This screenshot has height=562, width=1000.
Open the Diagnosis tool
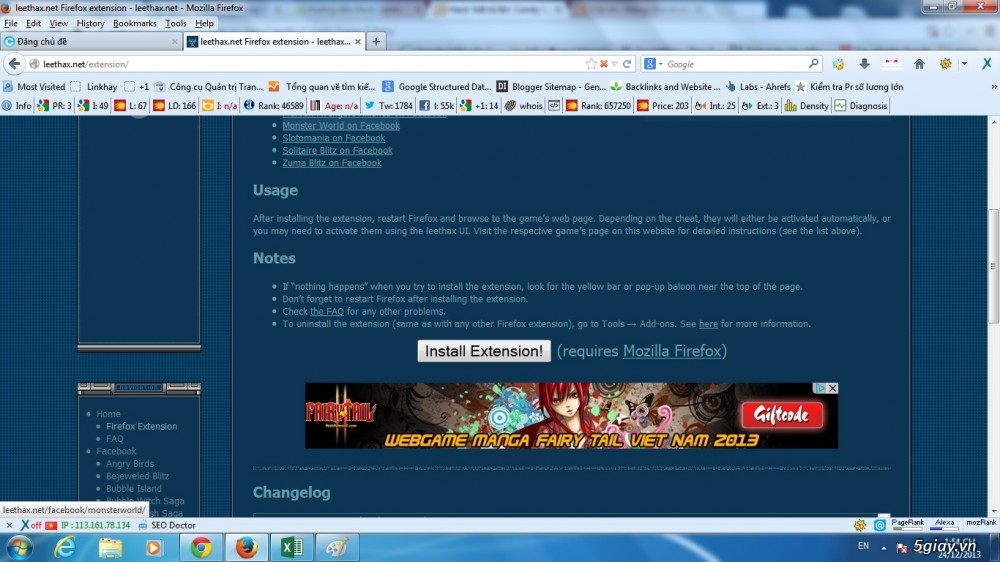(x=860, y=106)
